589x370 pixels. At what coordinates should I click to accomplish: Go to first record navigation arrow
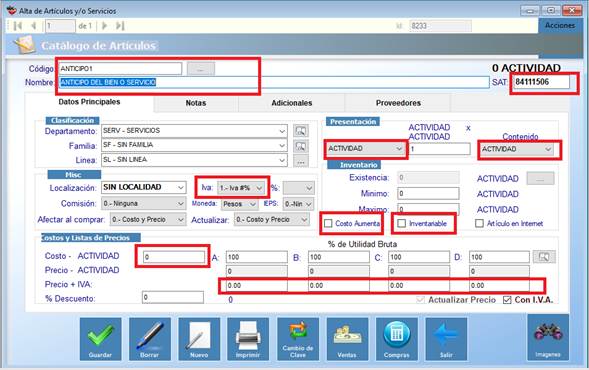tap(18, 26)
